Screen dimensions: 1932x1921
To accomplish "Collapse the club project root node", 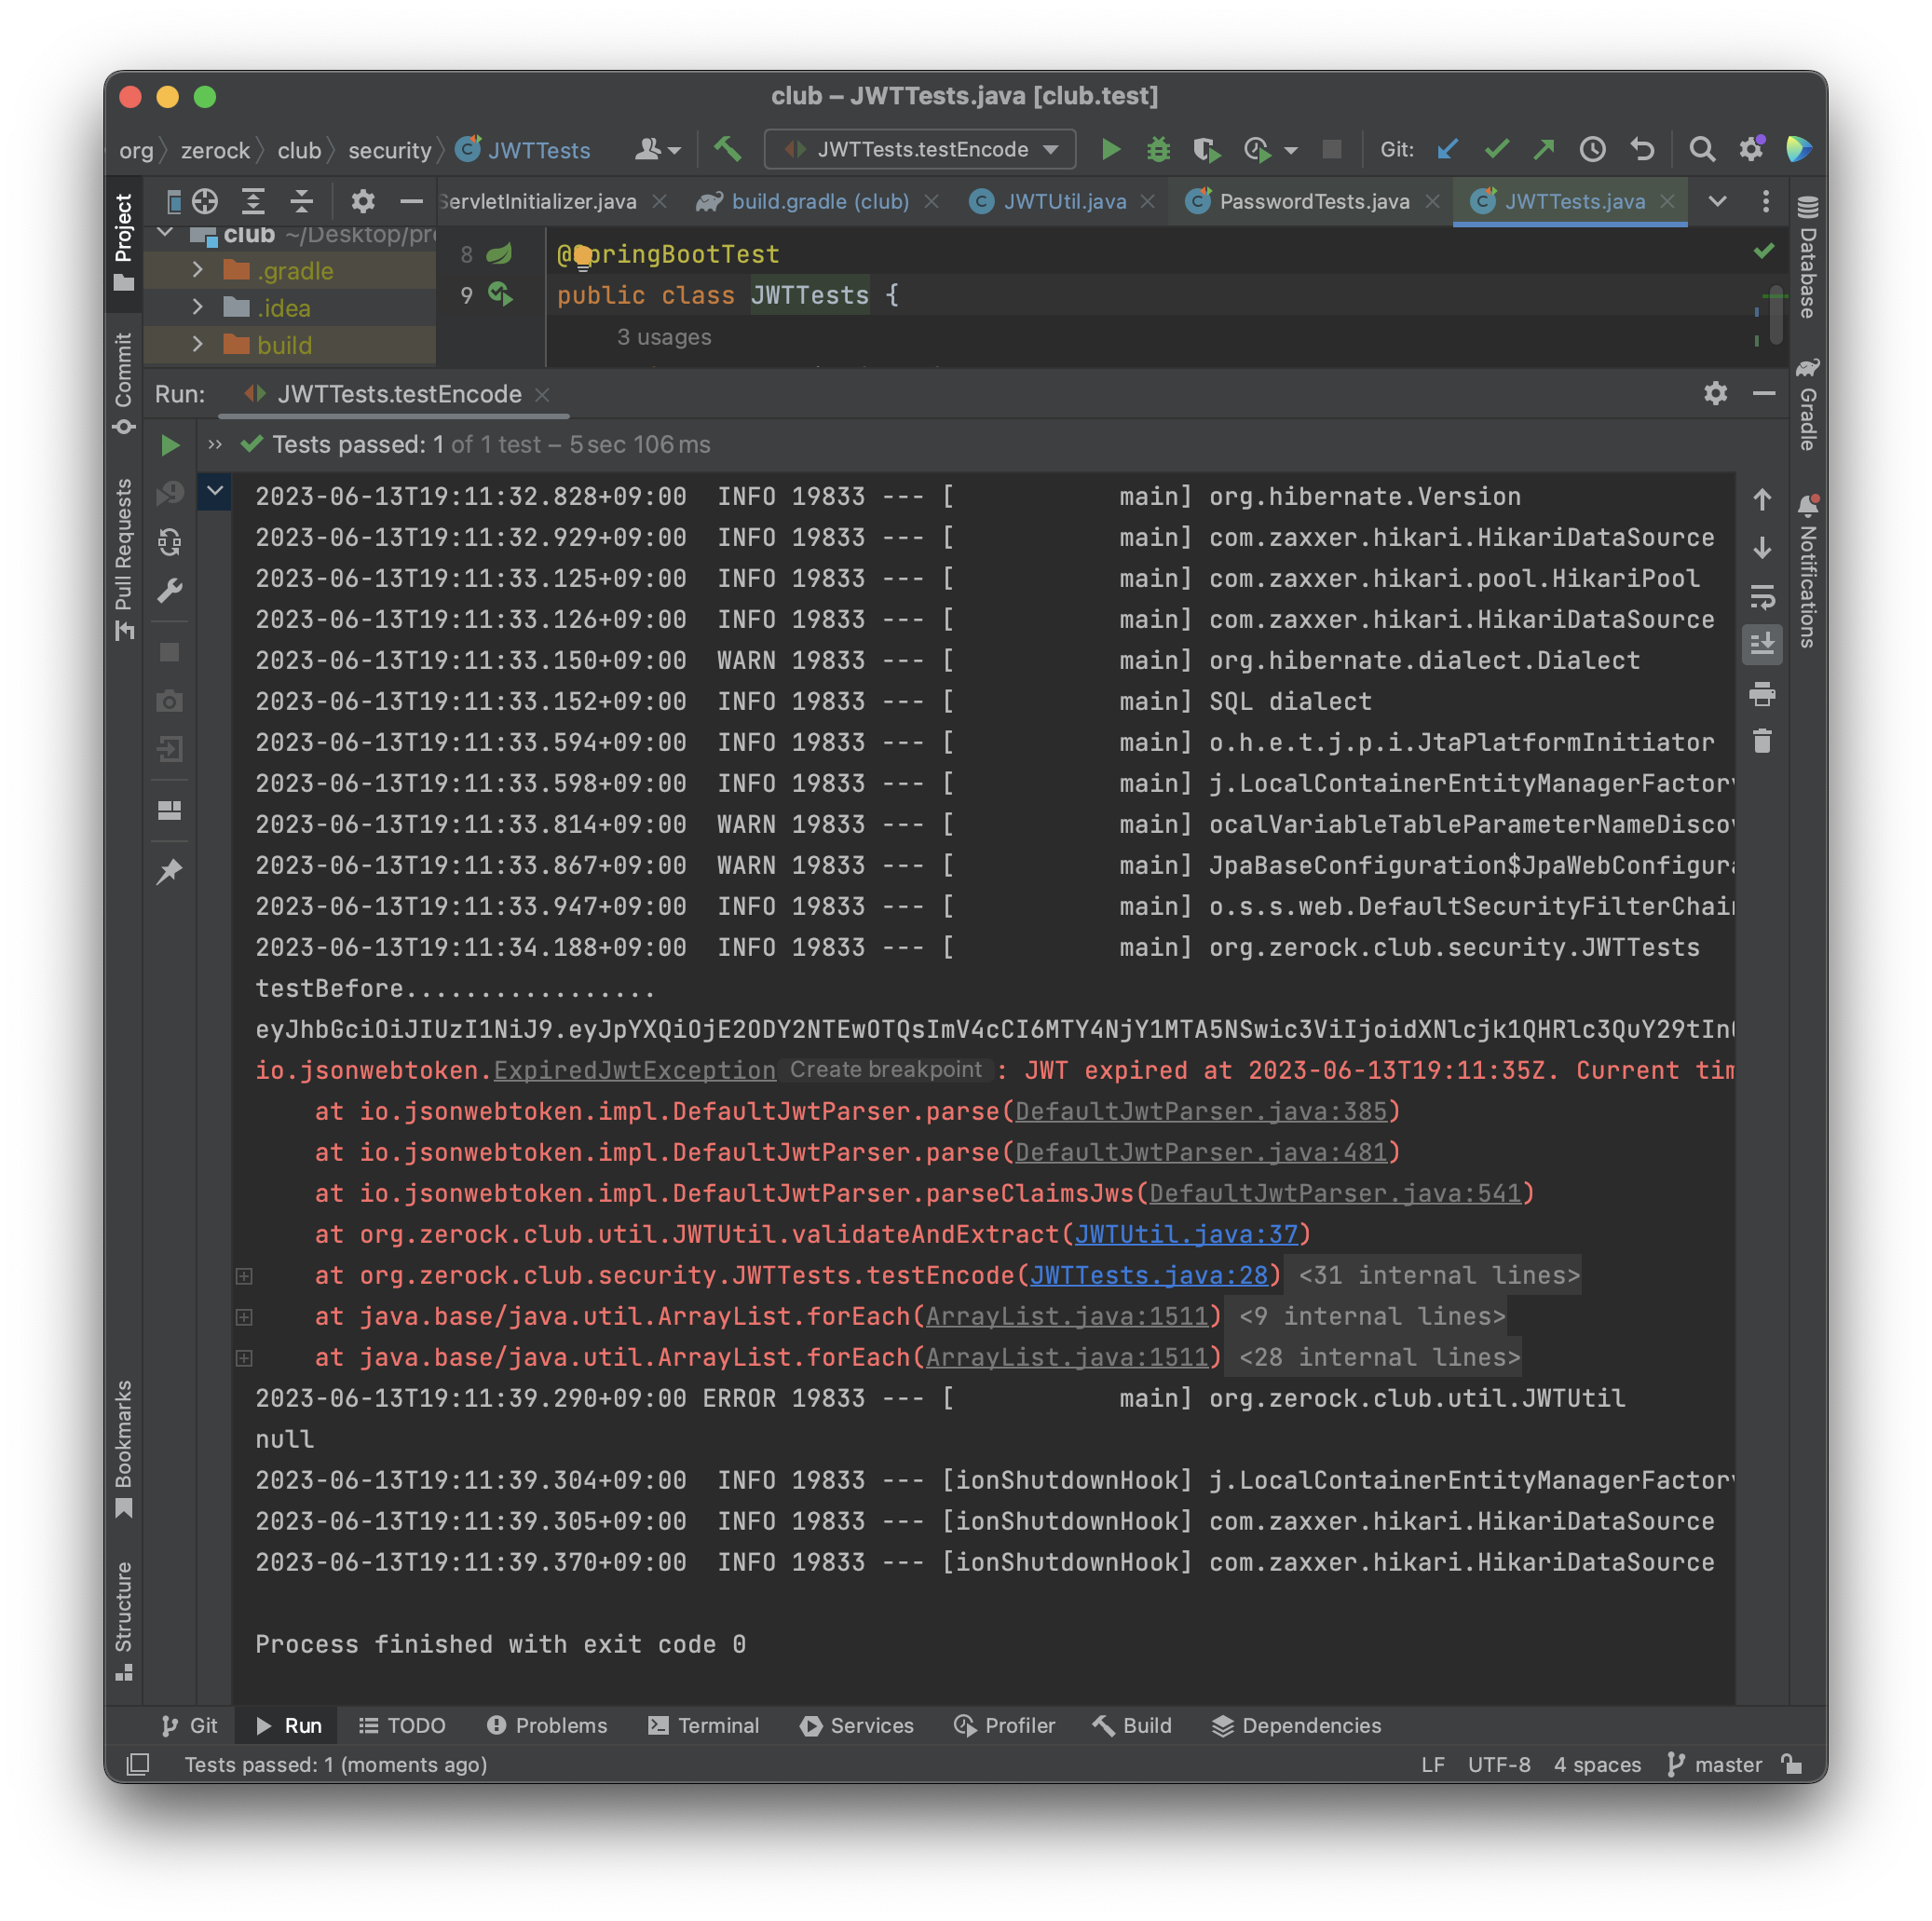I will tap(166, 233).
